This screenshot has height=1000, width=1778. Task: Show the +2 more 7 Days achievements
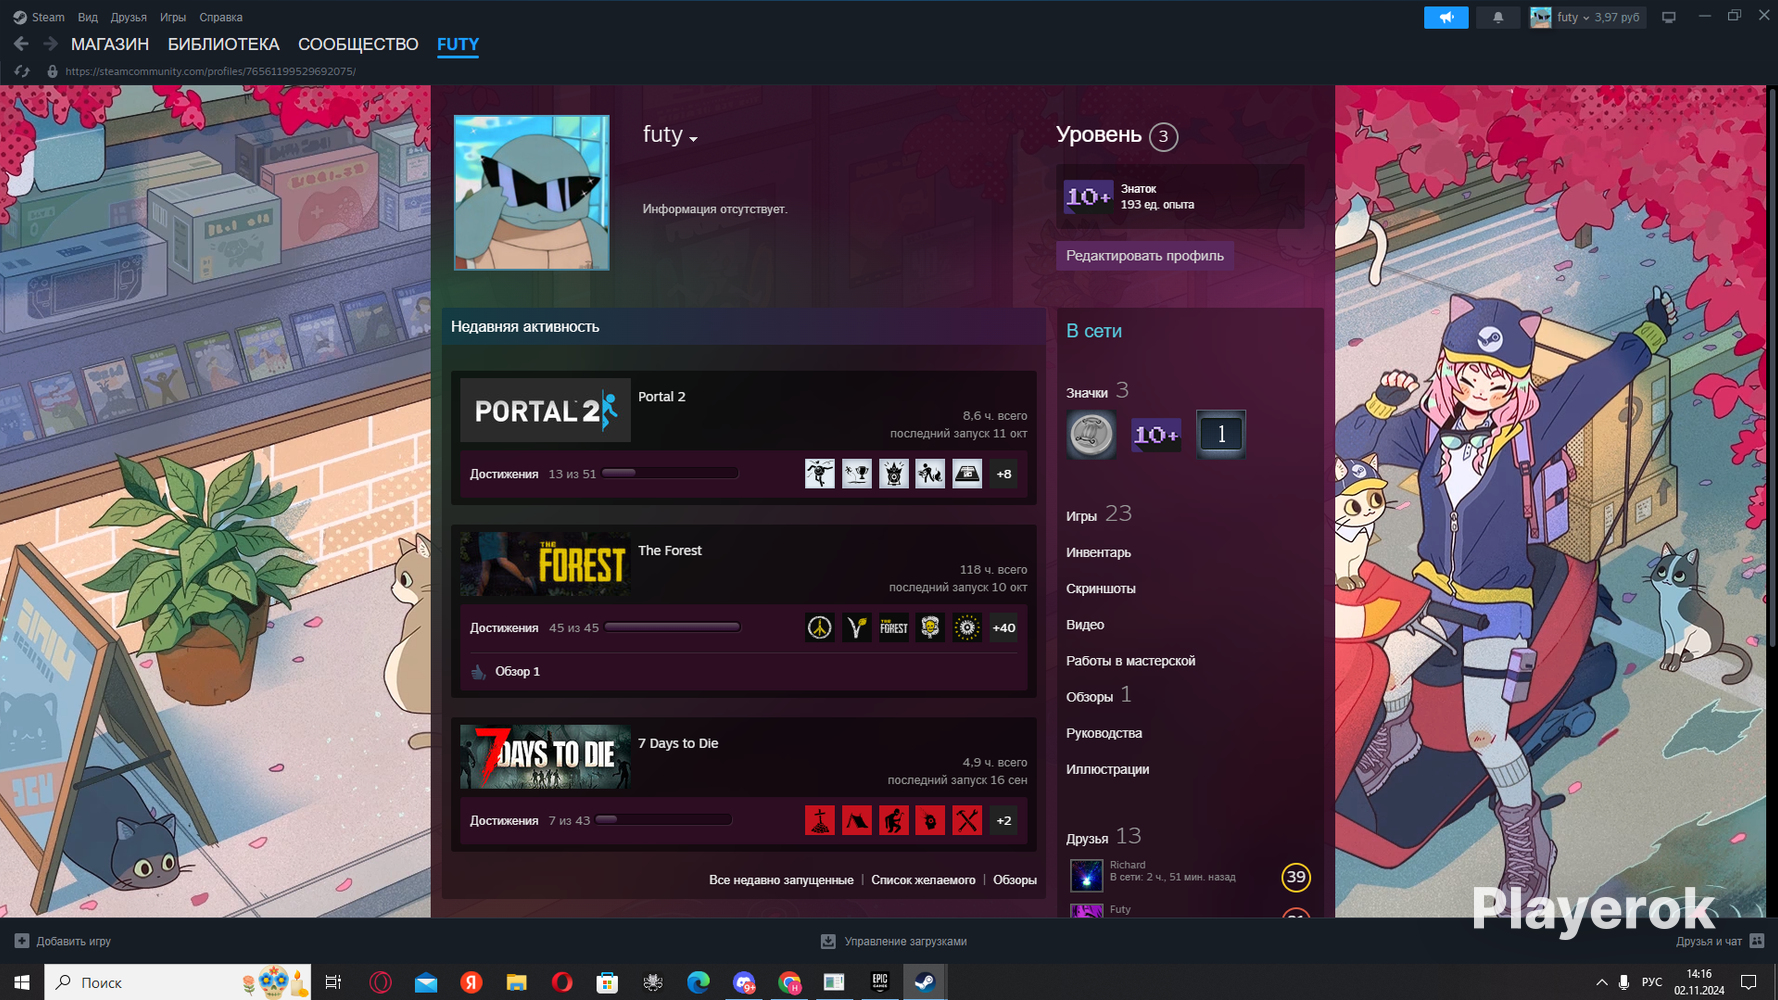coord(1004,821)
